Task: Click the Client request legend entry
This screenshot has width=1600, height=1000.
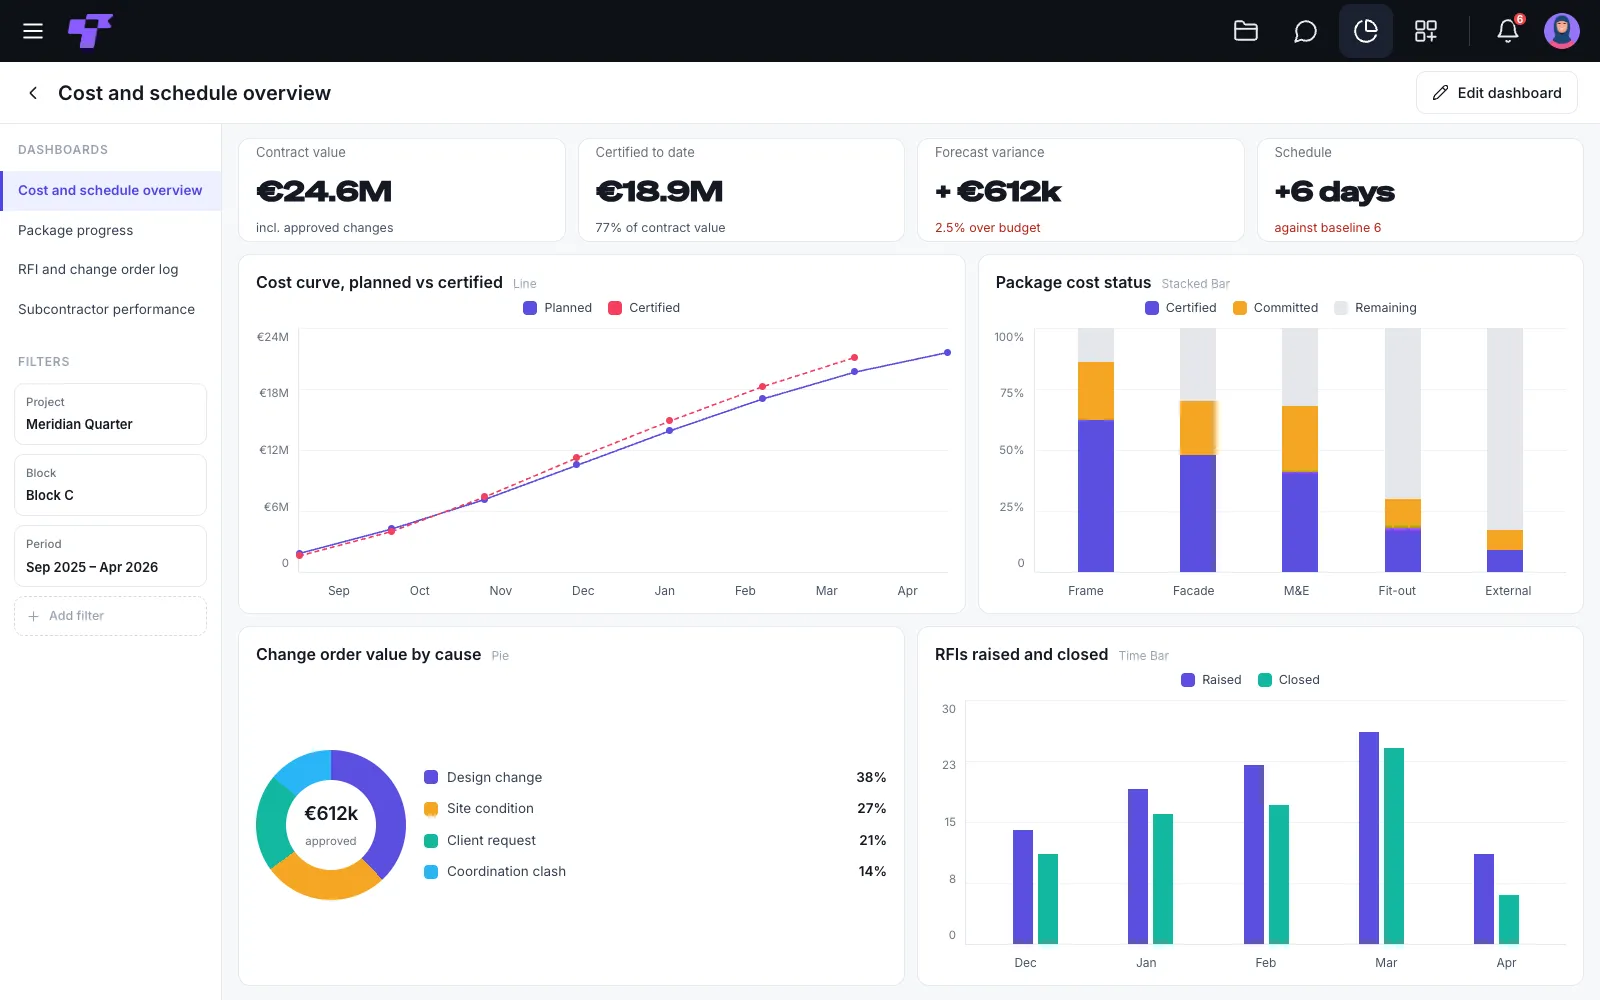Action: pyautogui.click(x=655, y=840)
